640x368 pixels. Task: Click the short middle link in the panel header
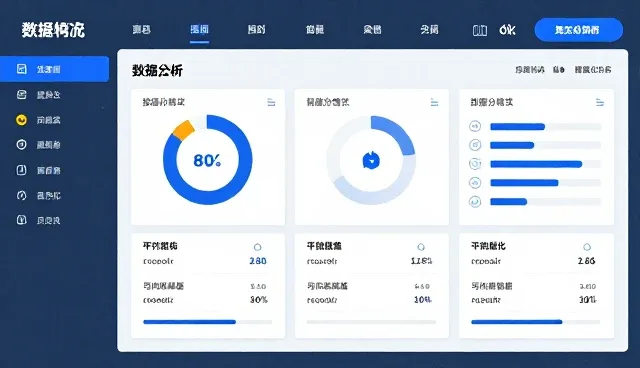pyautogui.click(x=559, y=70)
